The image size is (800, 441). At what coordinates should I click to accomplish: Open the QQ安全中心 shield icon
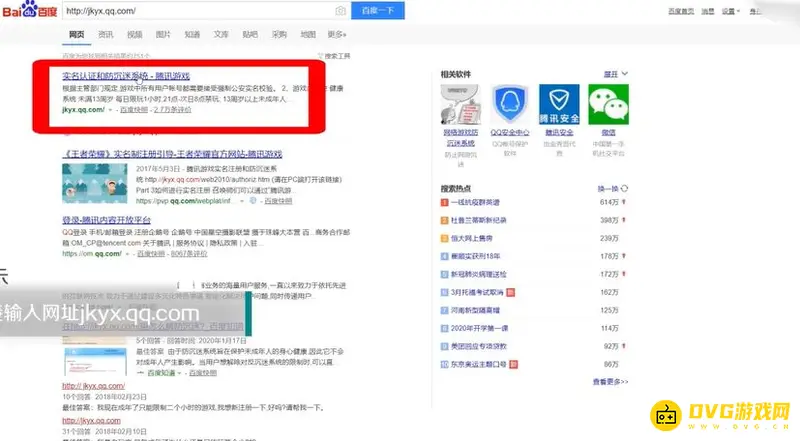point(510,104)
